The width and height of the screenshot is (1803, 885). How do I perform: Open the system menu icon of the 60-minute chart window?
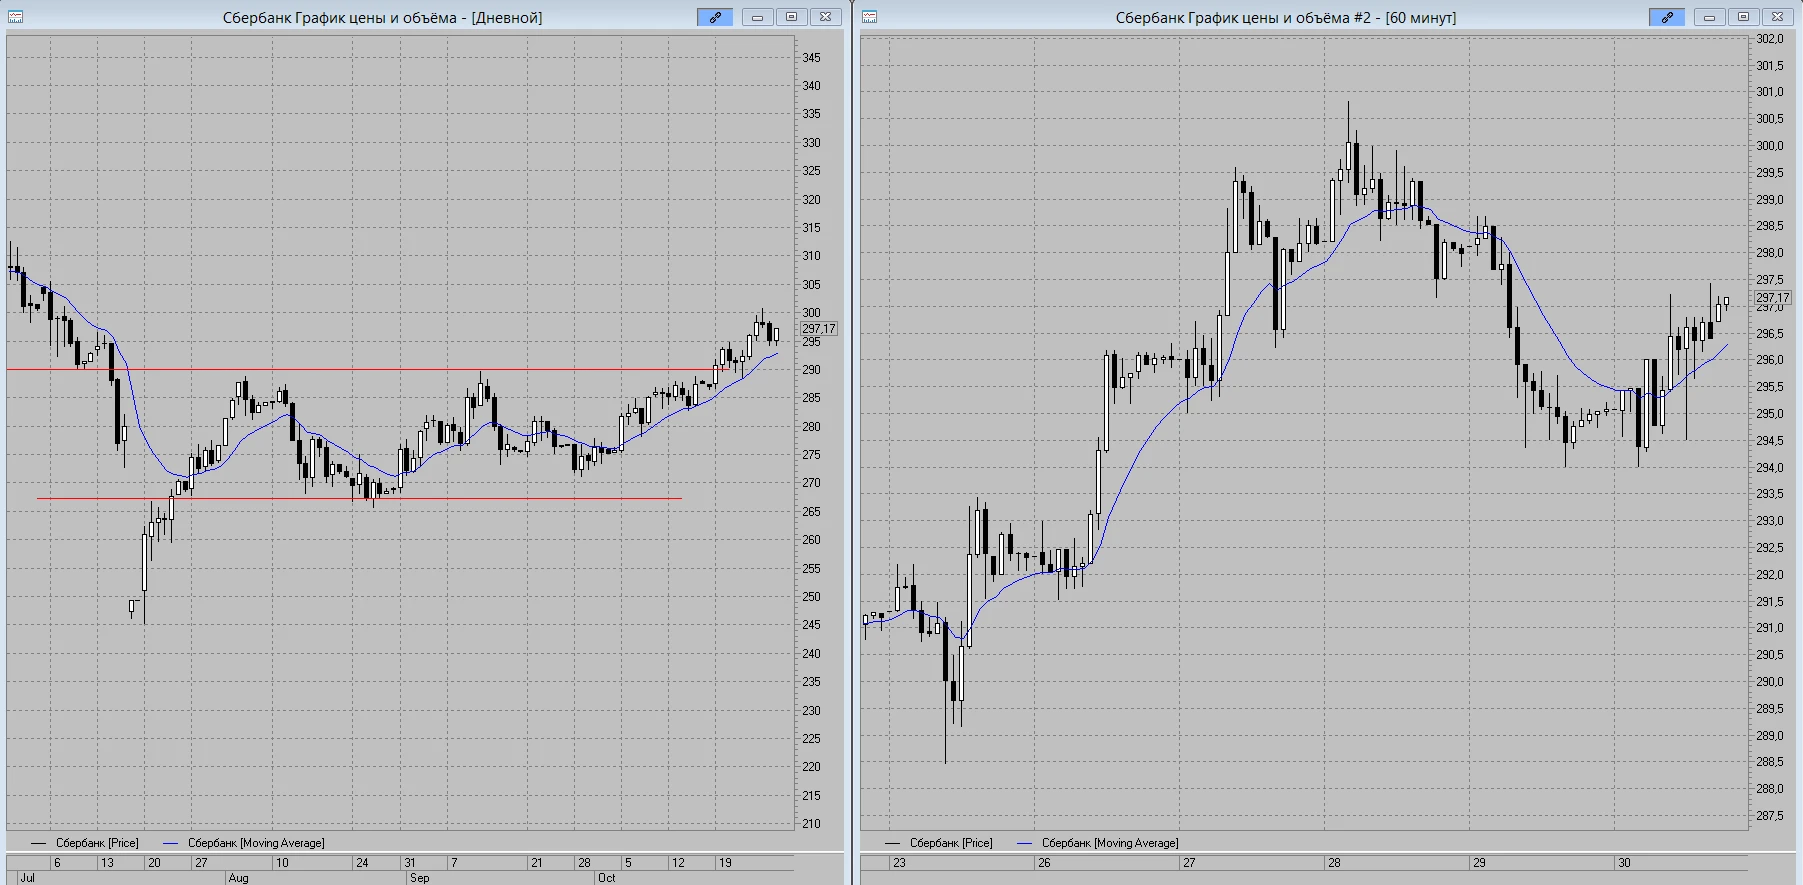869,17
